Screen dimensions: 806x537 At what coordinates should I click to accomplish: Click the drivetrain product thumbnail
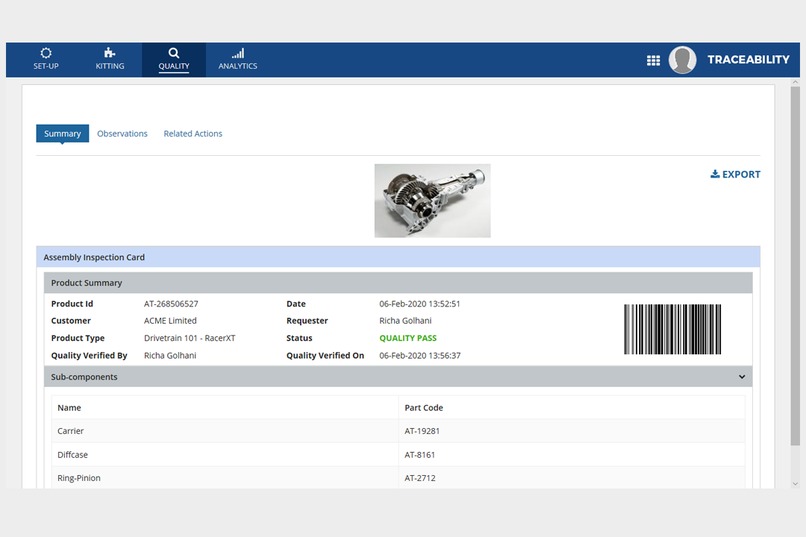point(432,201)
